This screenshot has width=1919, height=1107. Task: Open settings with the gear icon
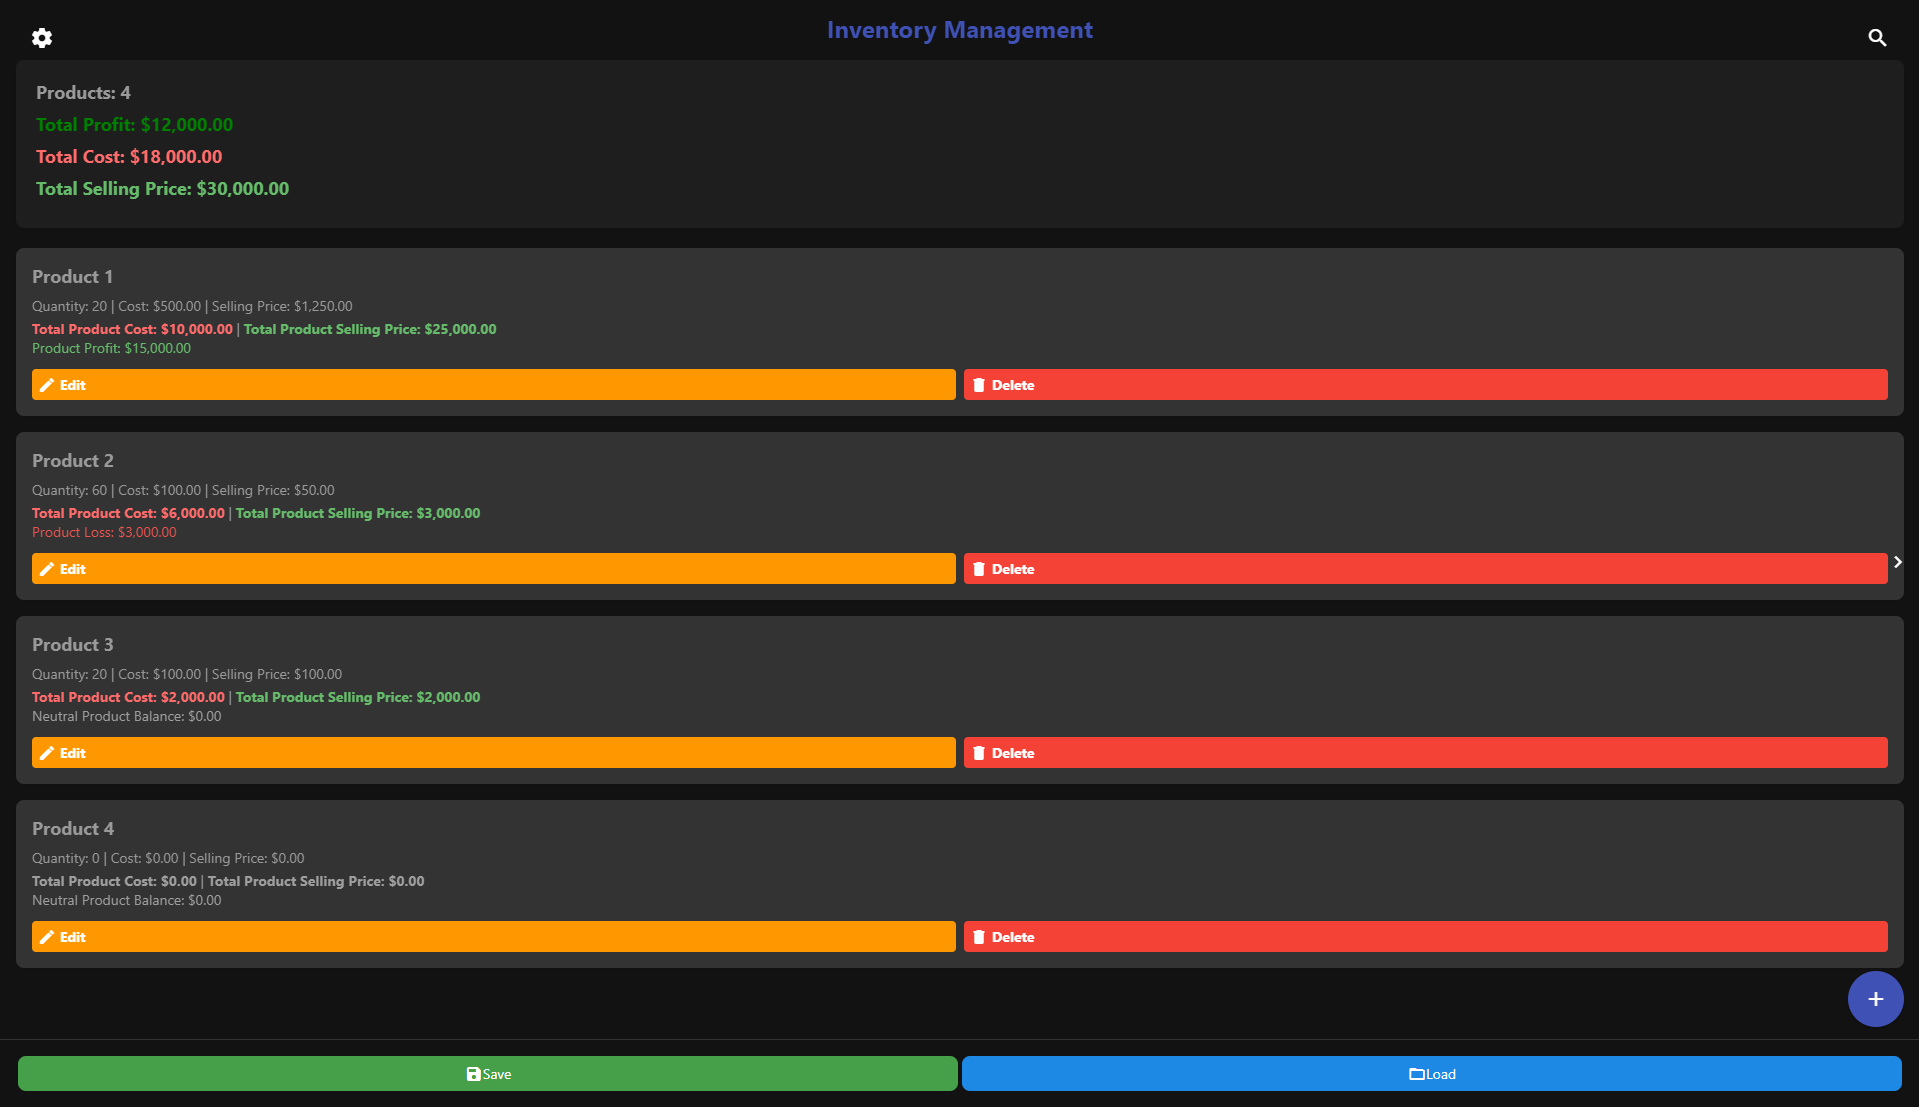(42, 38)
